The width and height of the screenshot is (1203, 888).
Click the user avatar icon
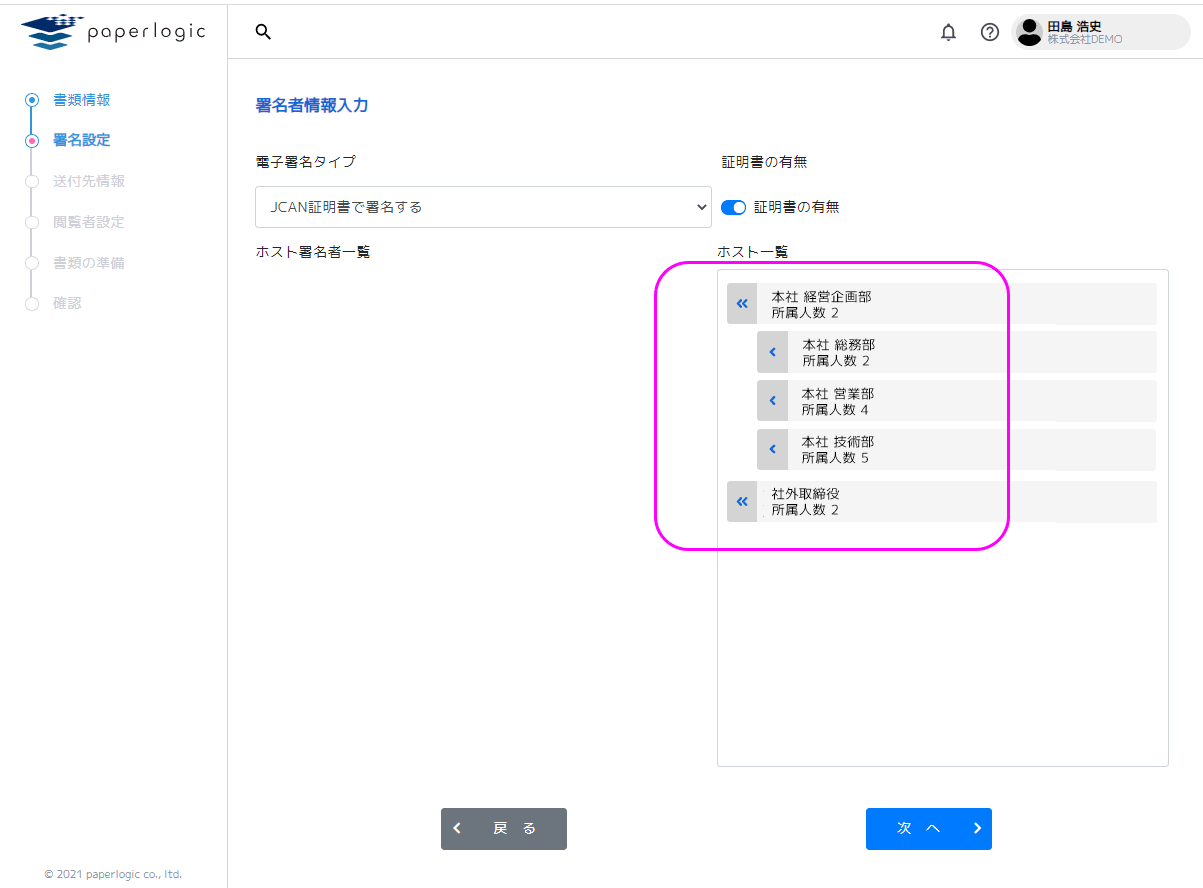pos(1029,32)
